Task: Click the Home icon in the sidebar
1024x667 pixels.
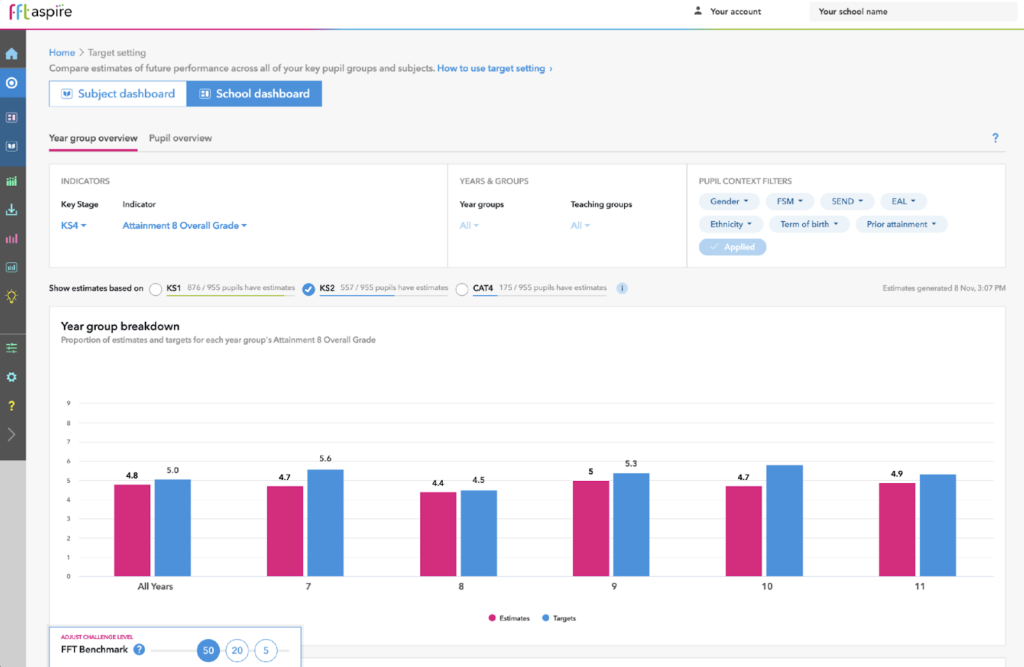Action: (x=12, y=54)
